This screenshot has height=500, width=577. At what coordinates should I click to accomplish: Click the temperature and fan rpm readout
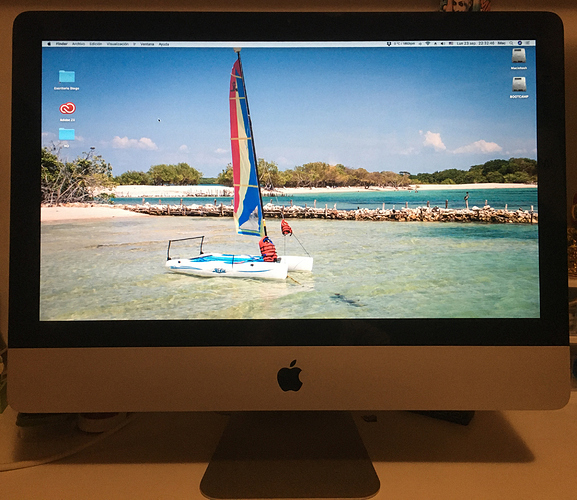pyautogui.click(x=404, y=43)
